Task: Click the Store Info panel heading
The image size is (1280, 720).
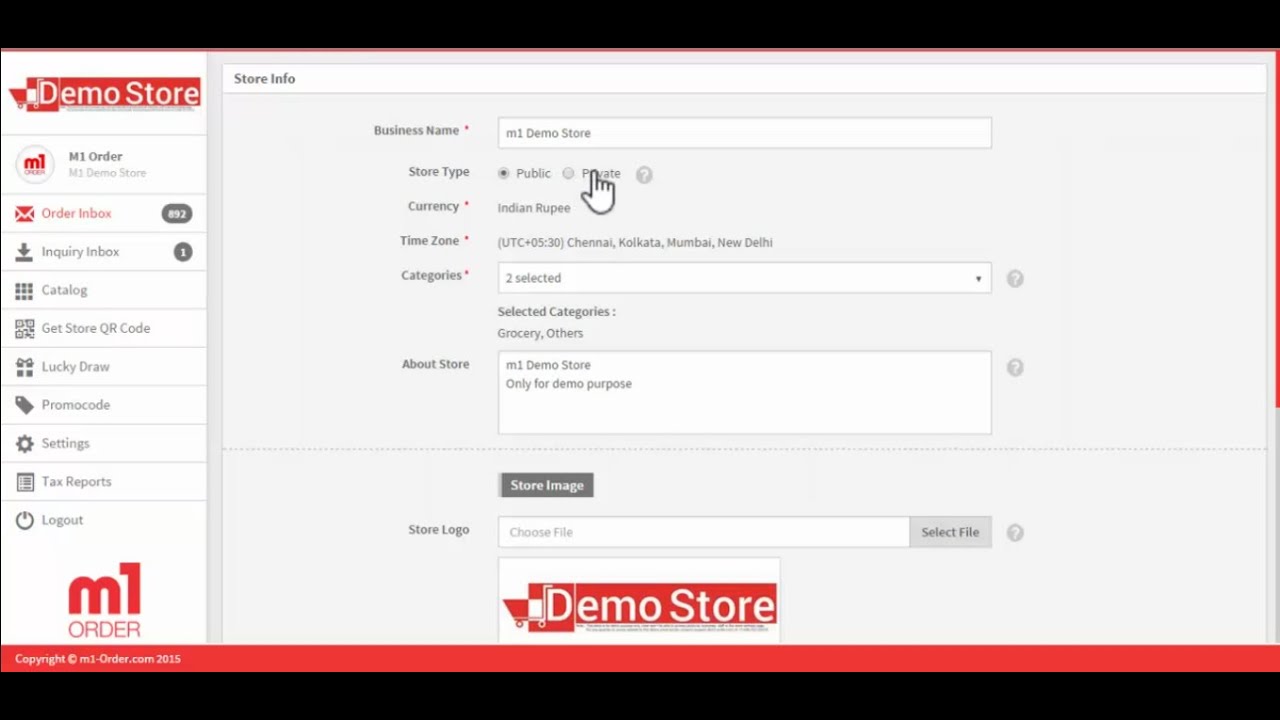Action: (x=265, y=79)
